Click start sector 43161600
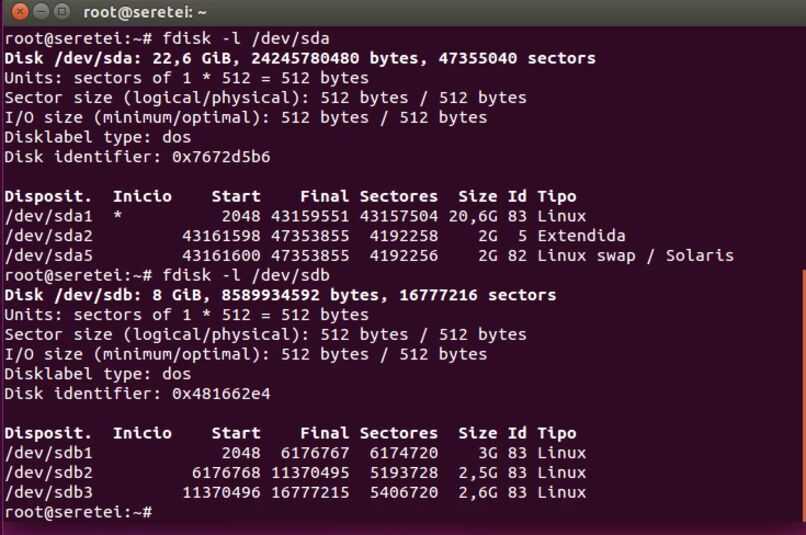Viewport: 806px width, 535px height. click(x=221, y=255)
